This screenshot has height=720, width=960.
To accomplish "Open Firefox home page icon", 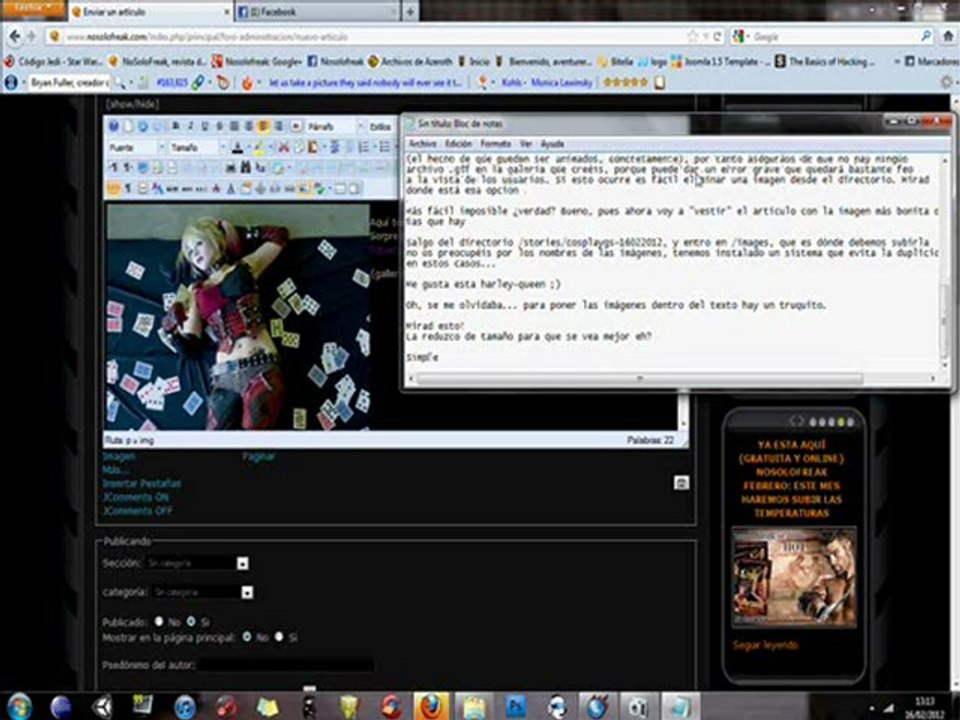I will 947,37.
